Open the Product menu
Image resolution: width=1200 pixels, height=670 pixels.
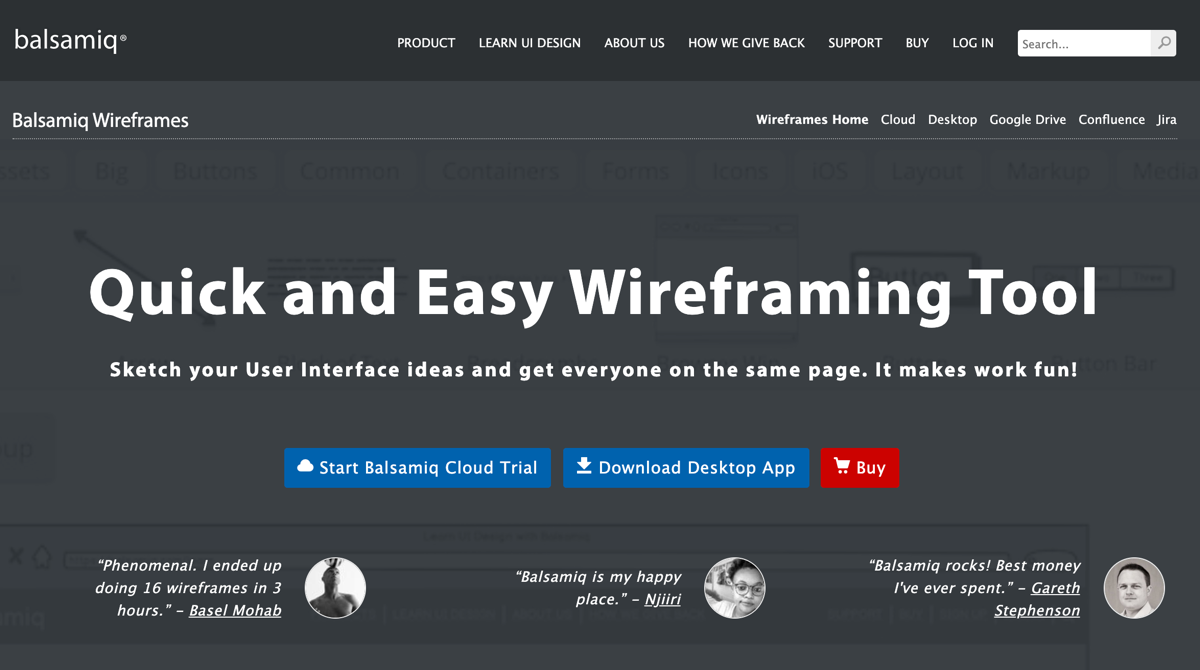pyautogui.click(x=426, y=43)
